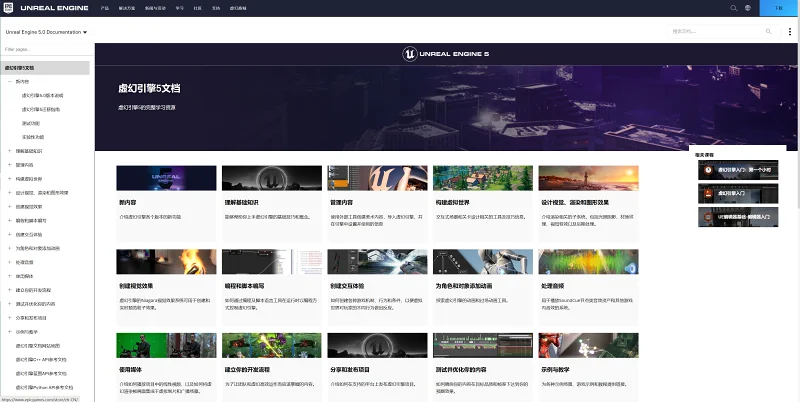The height and width of the screenshot is (402, 800).
Task: Expand 管理内容 in sidebar tree
Action: click(x=10, y=165)
